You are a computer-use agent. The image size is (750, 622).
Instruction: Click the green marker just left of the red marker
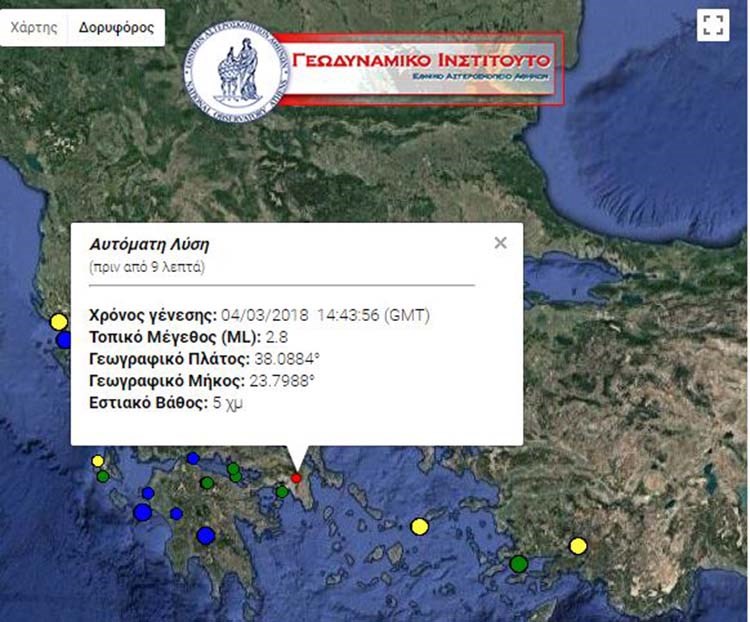point(282,491)
